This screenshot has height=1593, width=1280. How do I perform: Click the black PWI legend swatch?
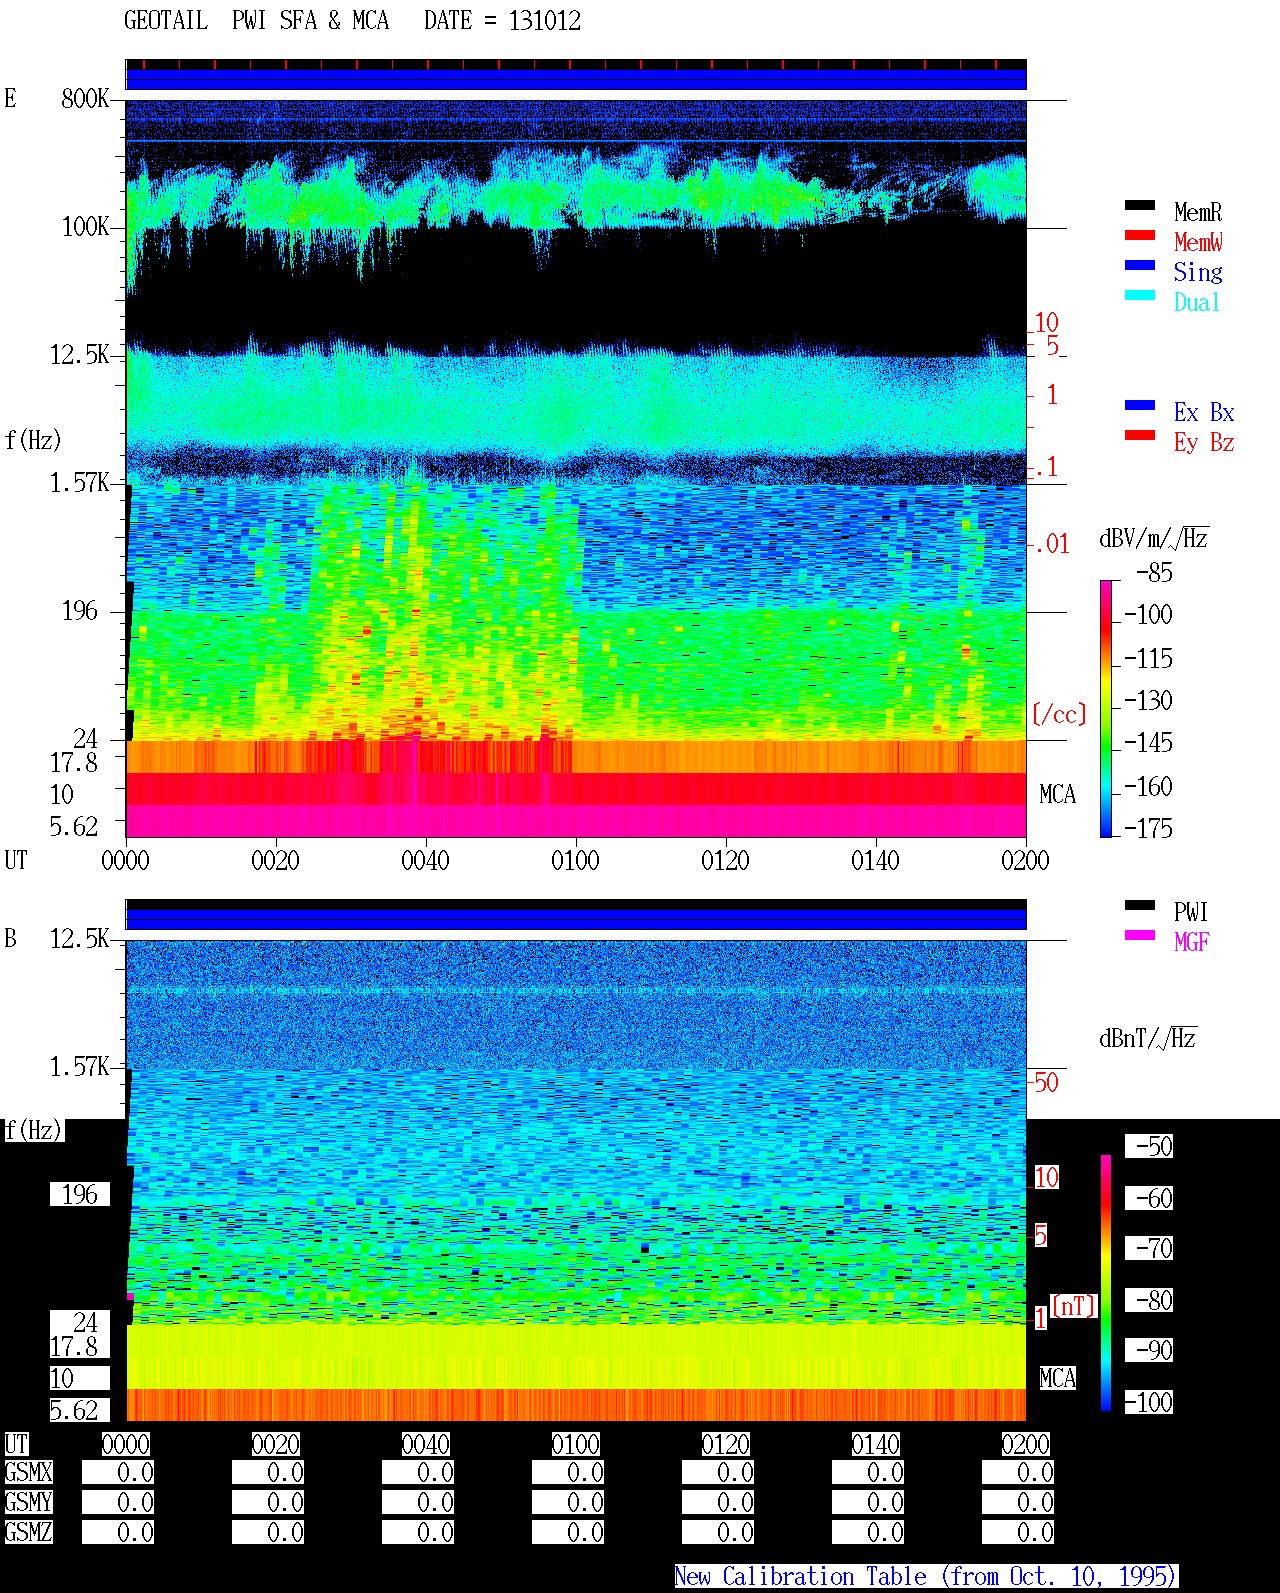(1140, 905)
